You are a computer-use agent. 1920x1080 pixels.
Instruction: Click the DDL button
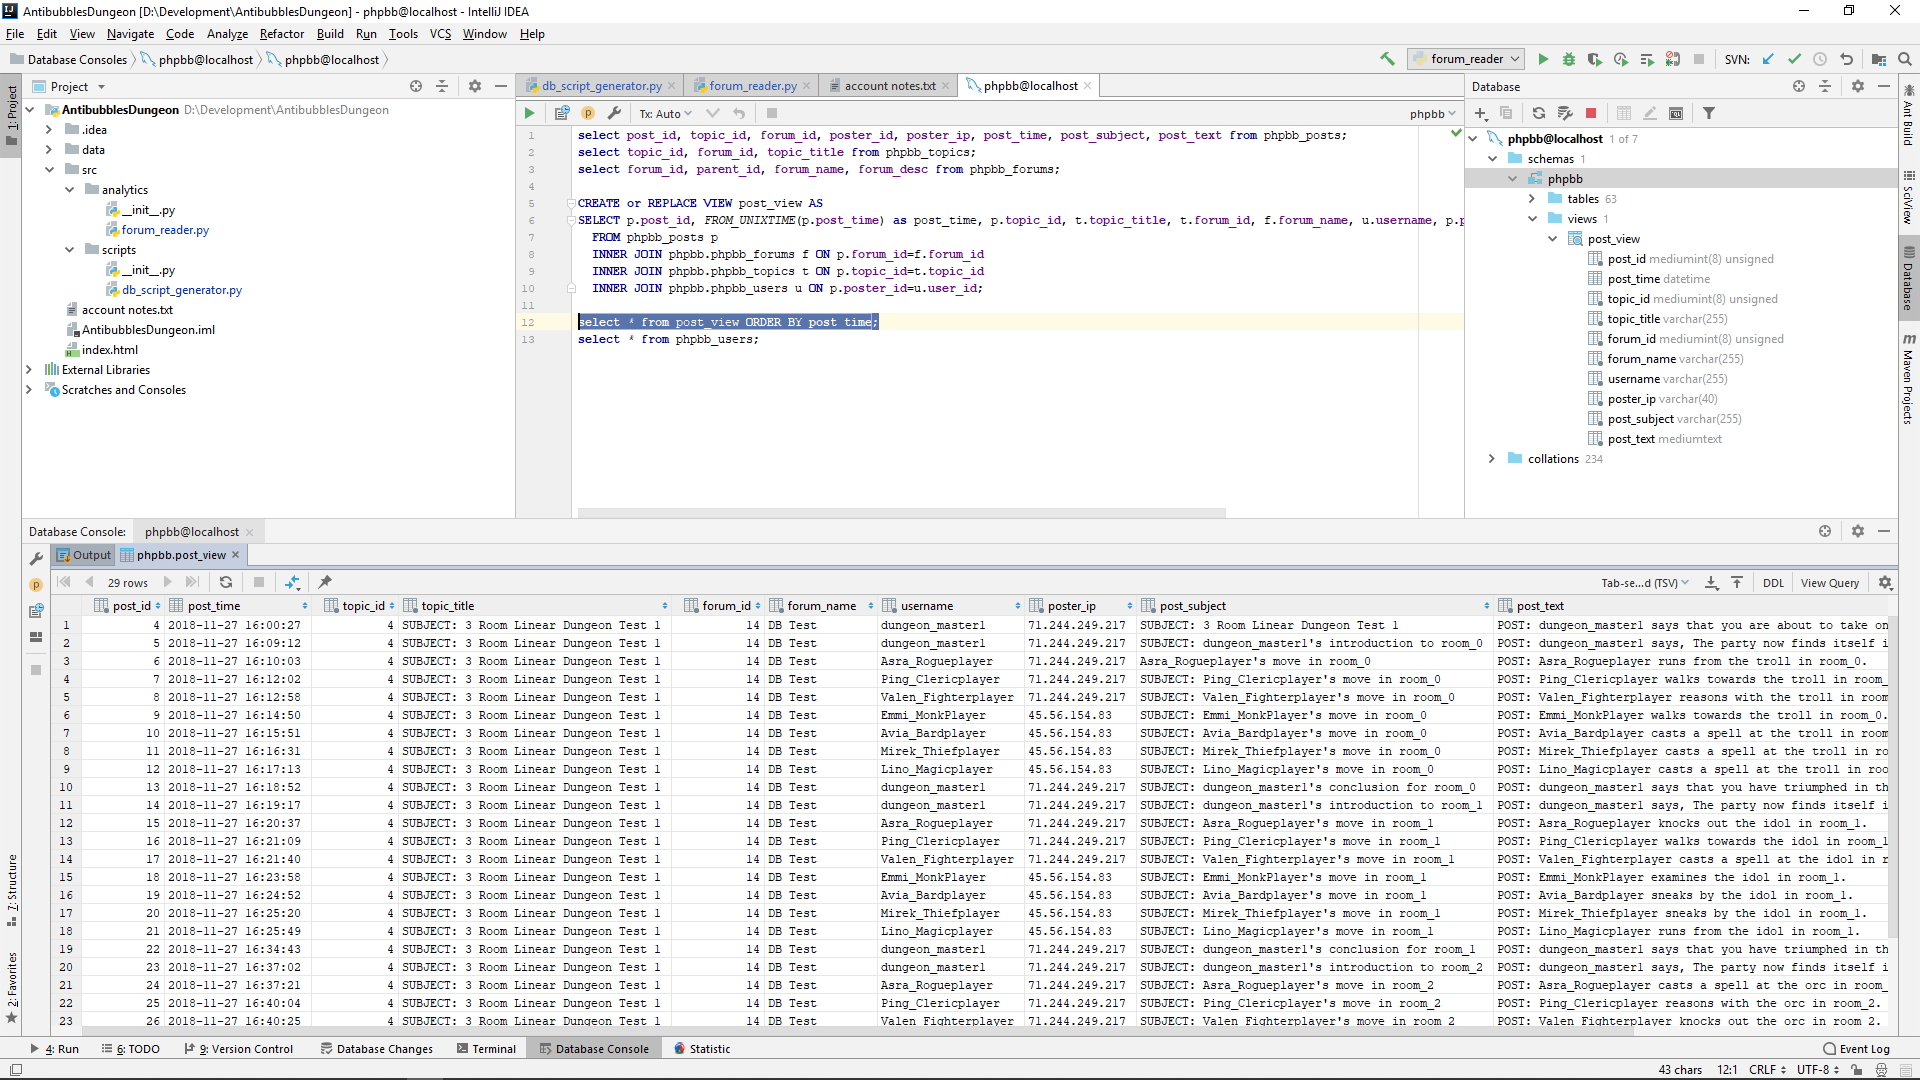(1772, 583)
